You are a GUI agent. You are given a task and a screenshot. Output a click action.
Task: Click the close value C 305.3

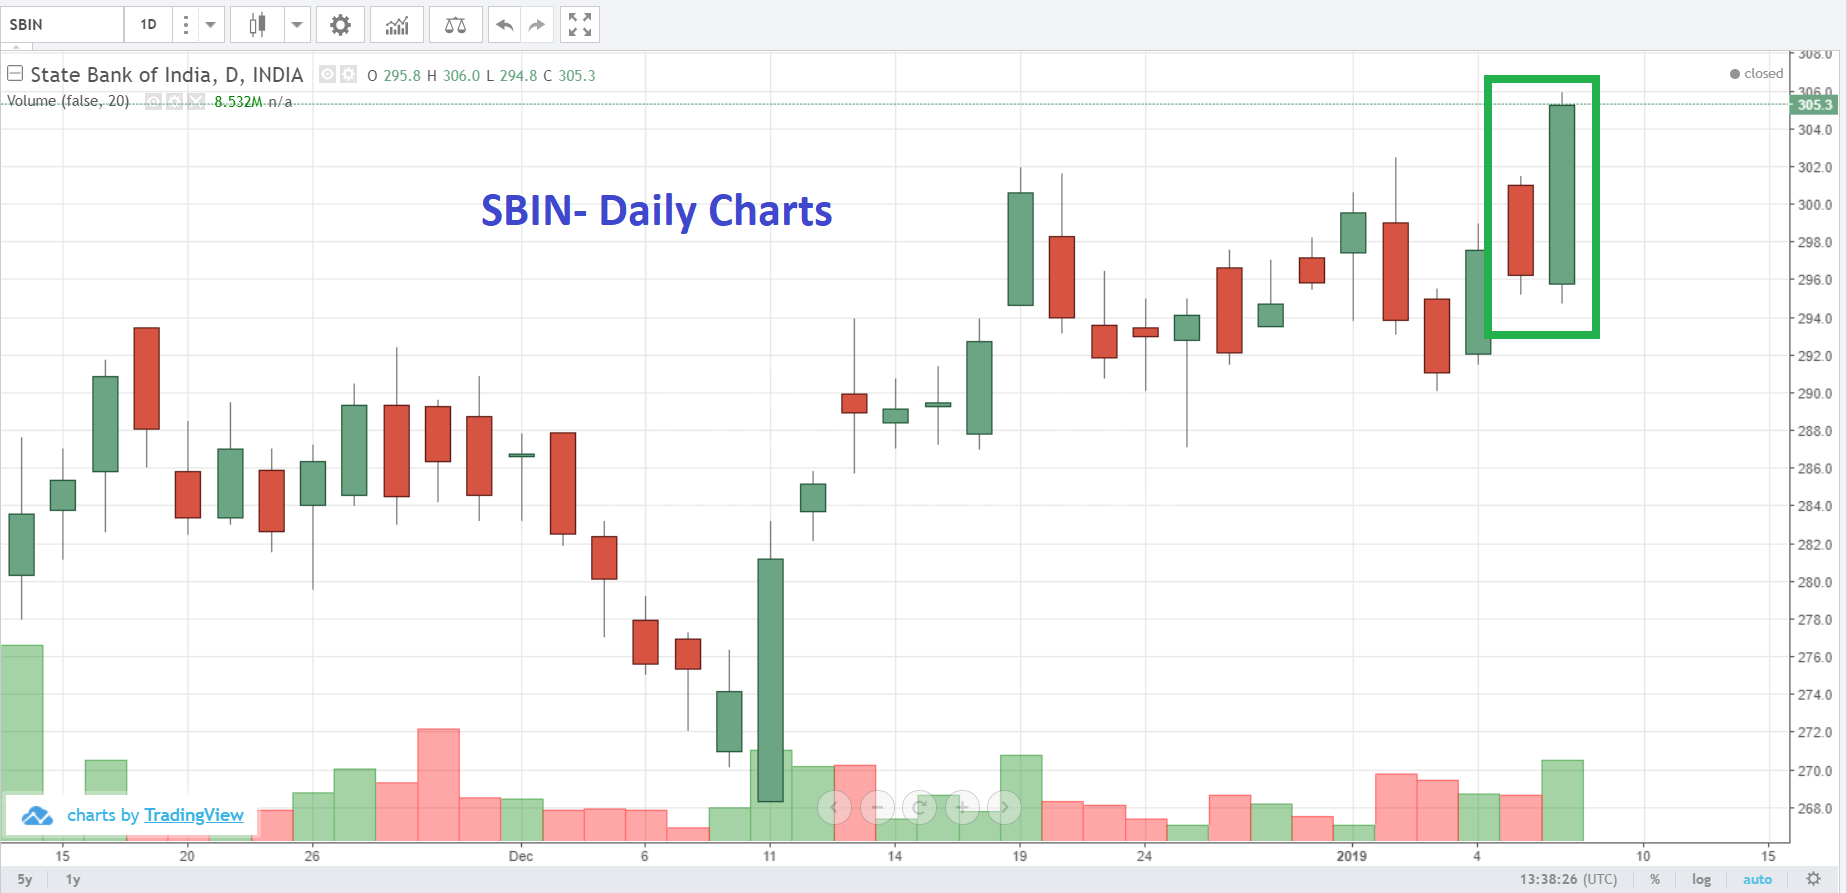coord(569,76)
